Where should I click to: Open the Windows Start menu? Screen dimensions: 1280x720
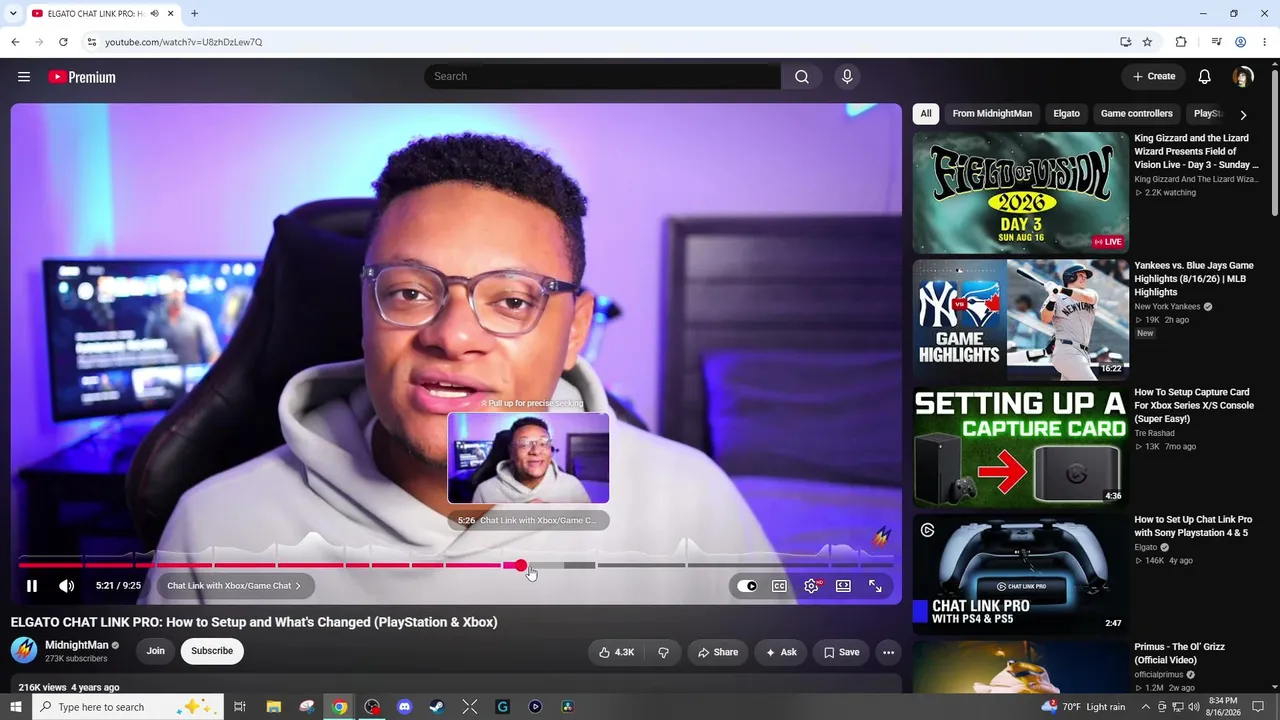pyautogui.click(x=15, y=707)
